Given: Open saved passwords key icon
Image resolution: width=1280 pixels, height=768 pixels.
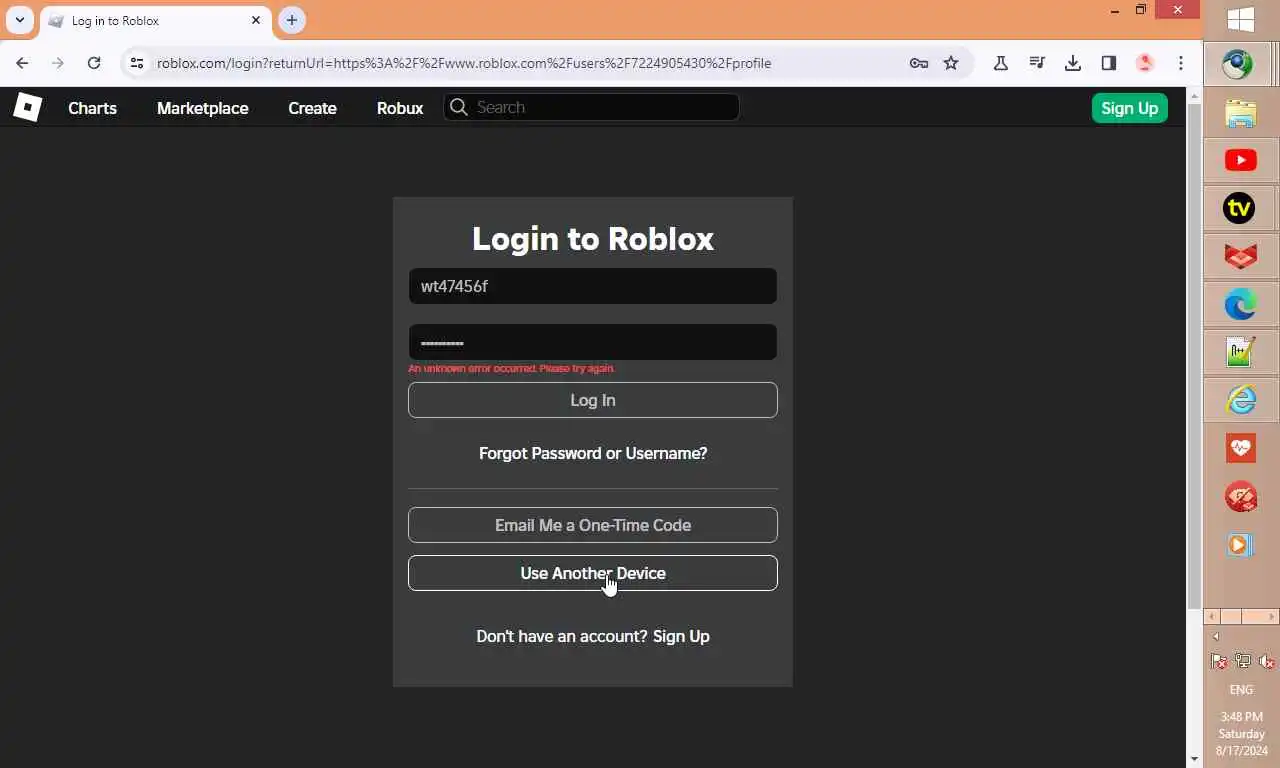Looking at the screenshot, I should (918, 63).
